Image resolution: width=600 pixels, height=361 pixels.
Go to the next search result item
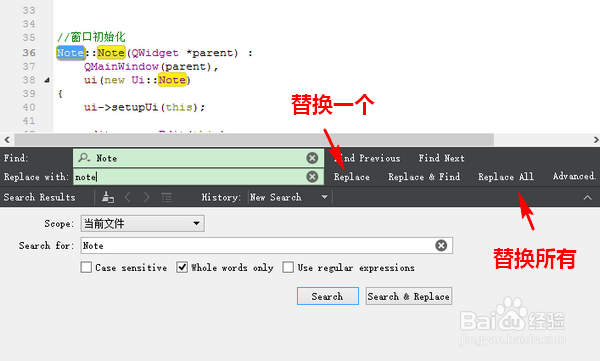[147, 197]
